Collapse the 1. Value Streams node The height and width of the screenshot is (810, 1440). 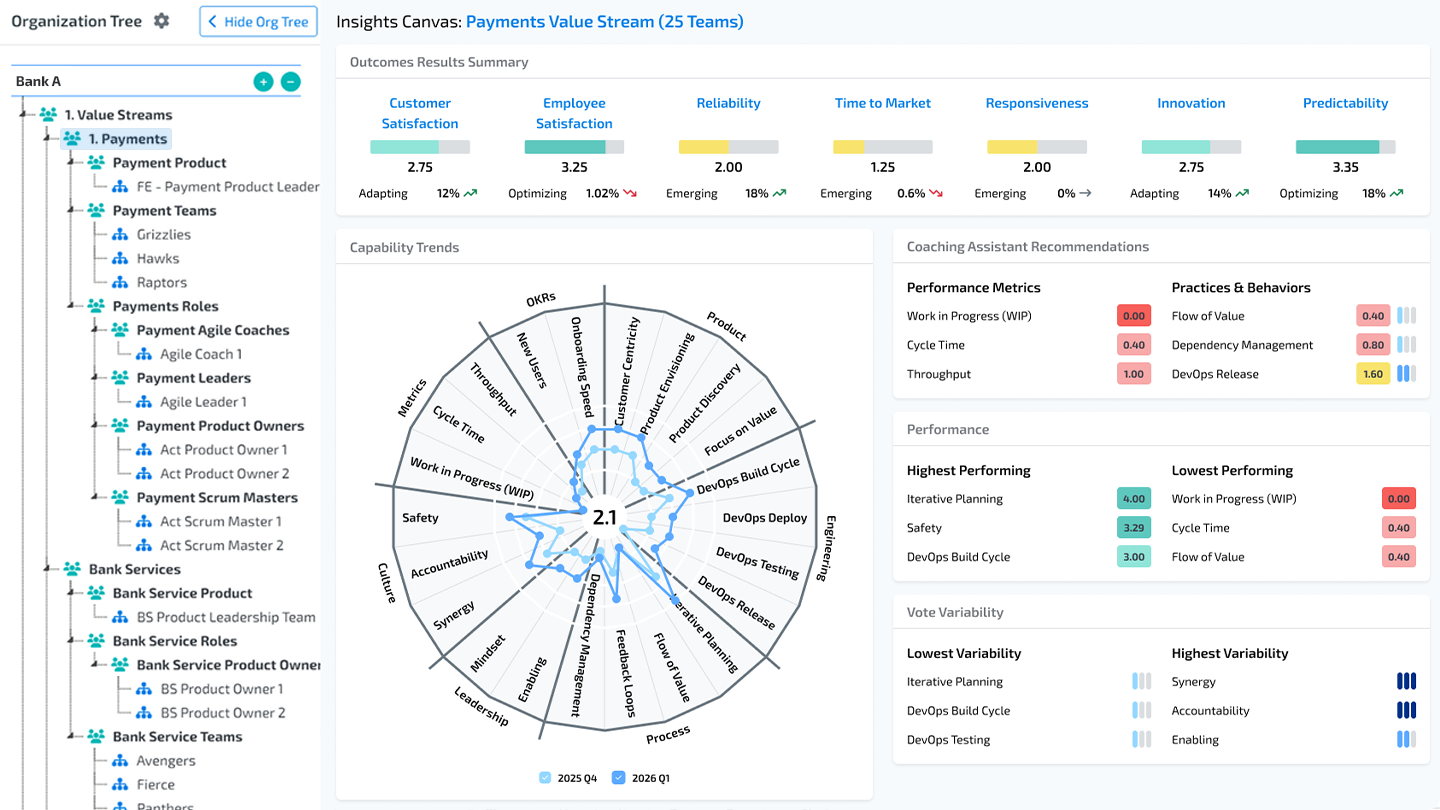(23, 115)
